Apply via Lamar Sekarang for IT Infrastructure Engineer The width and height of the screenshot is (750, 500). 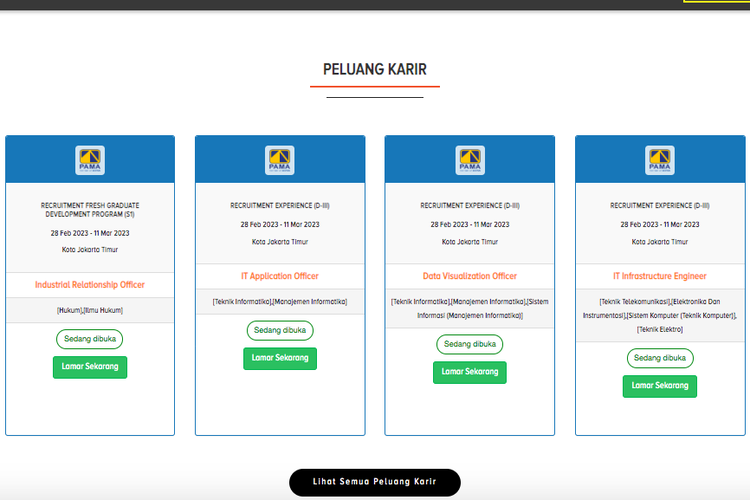tap(660, 385)
